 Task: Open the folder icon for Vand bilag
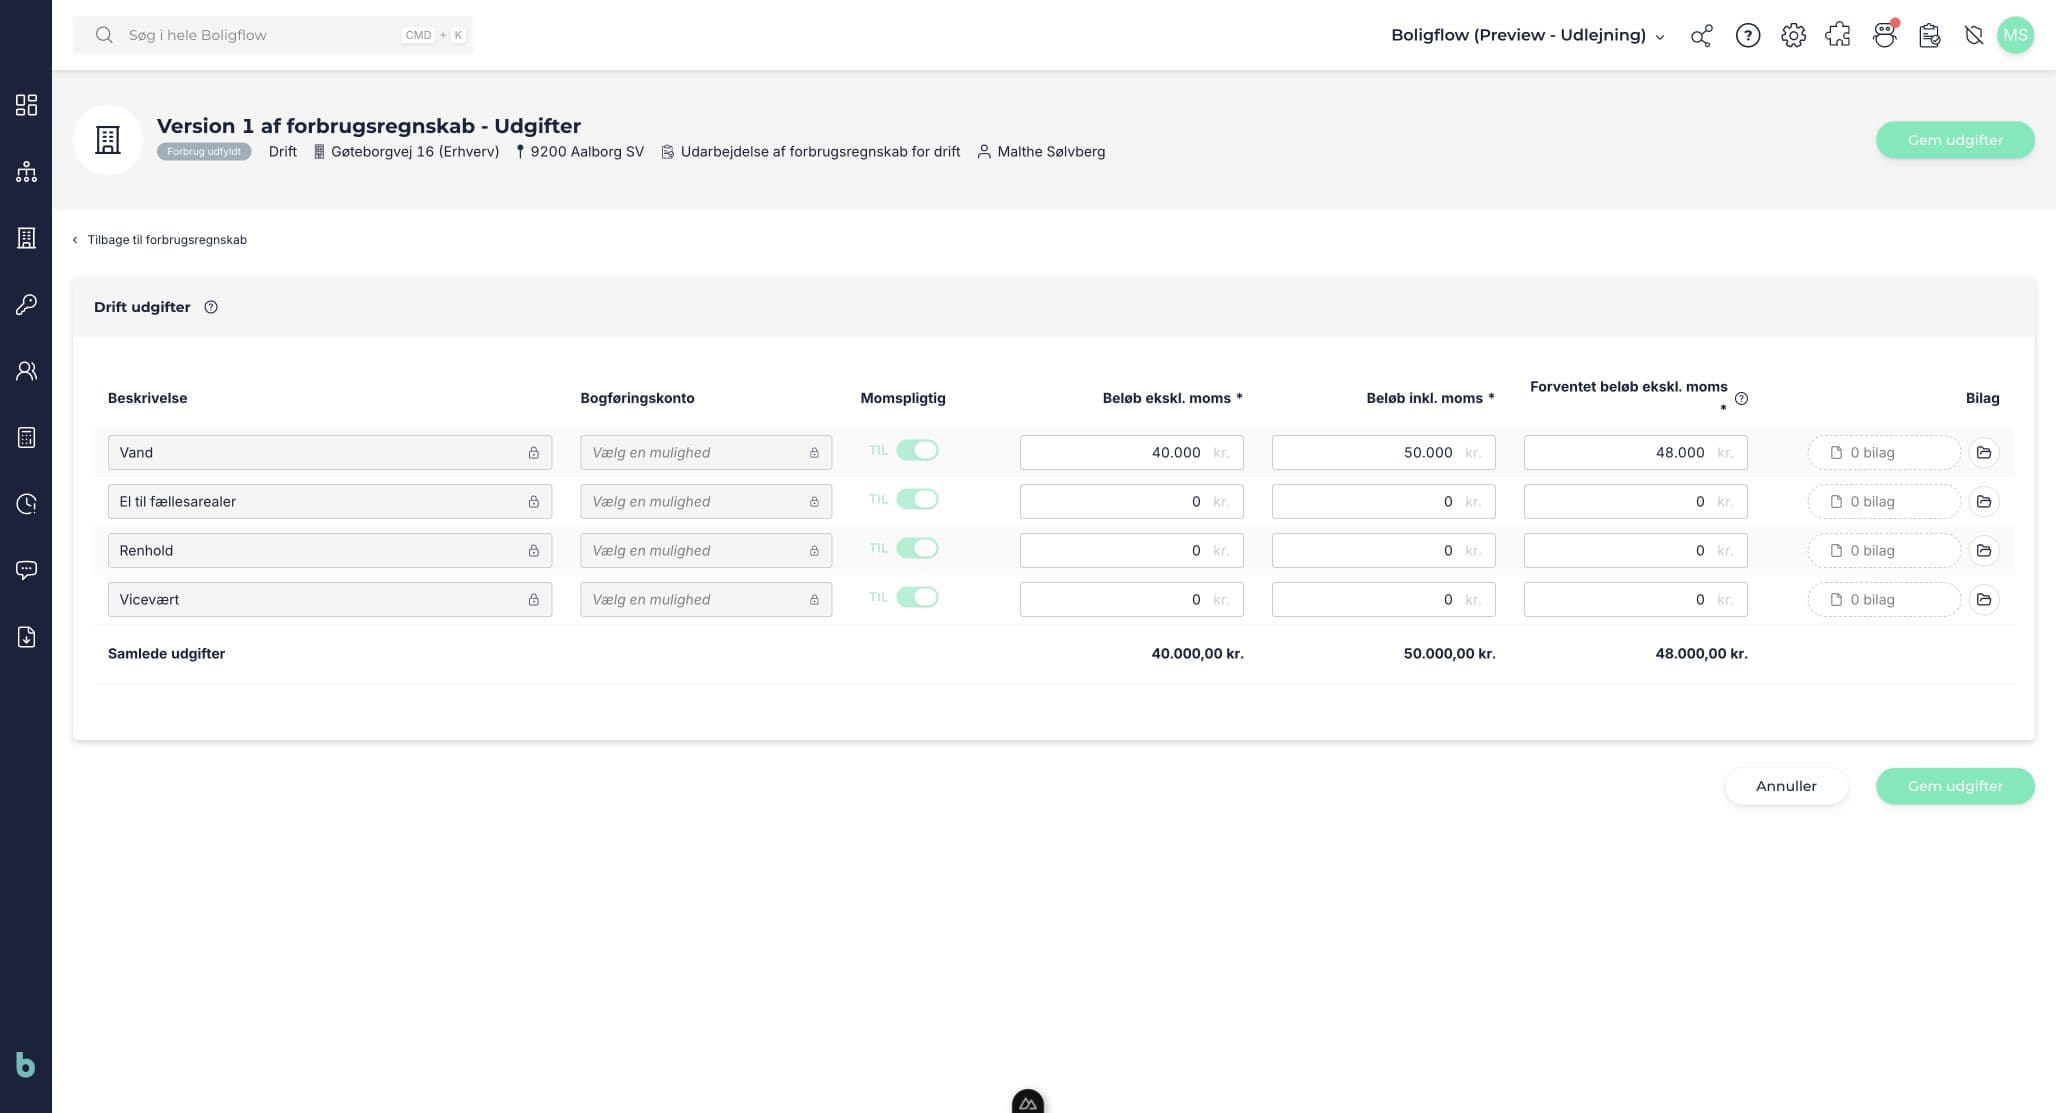(x=1984, y=452)
